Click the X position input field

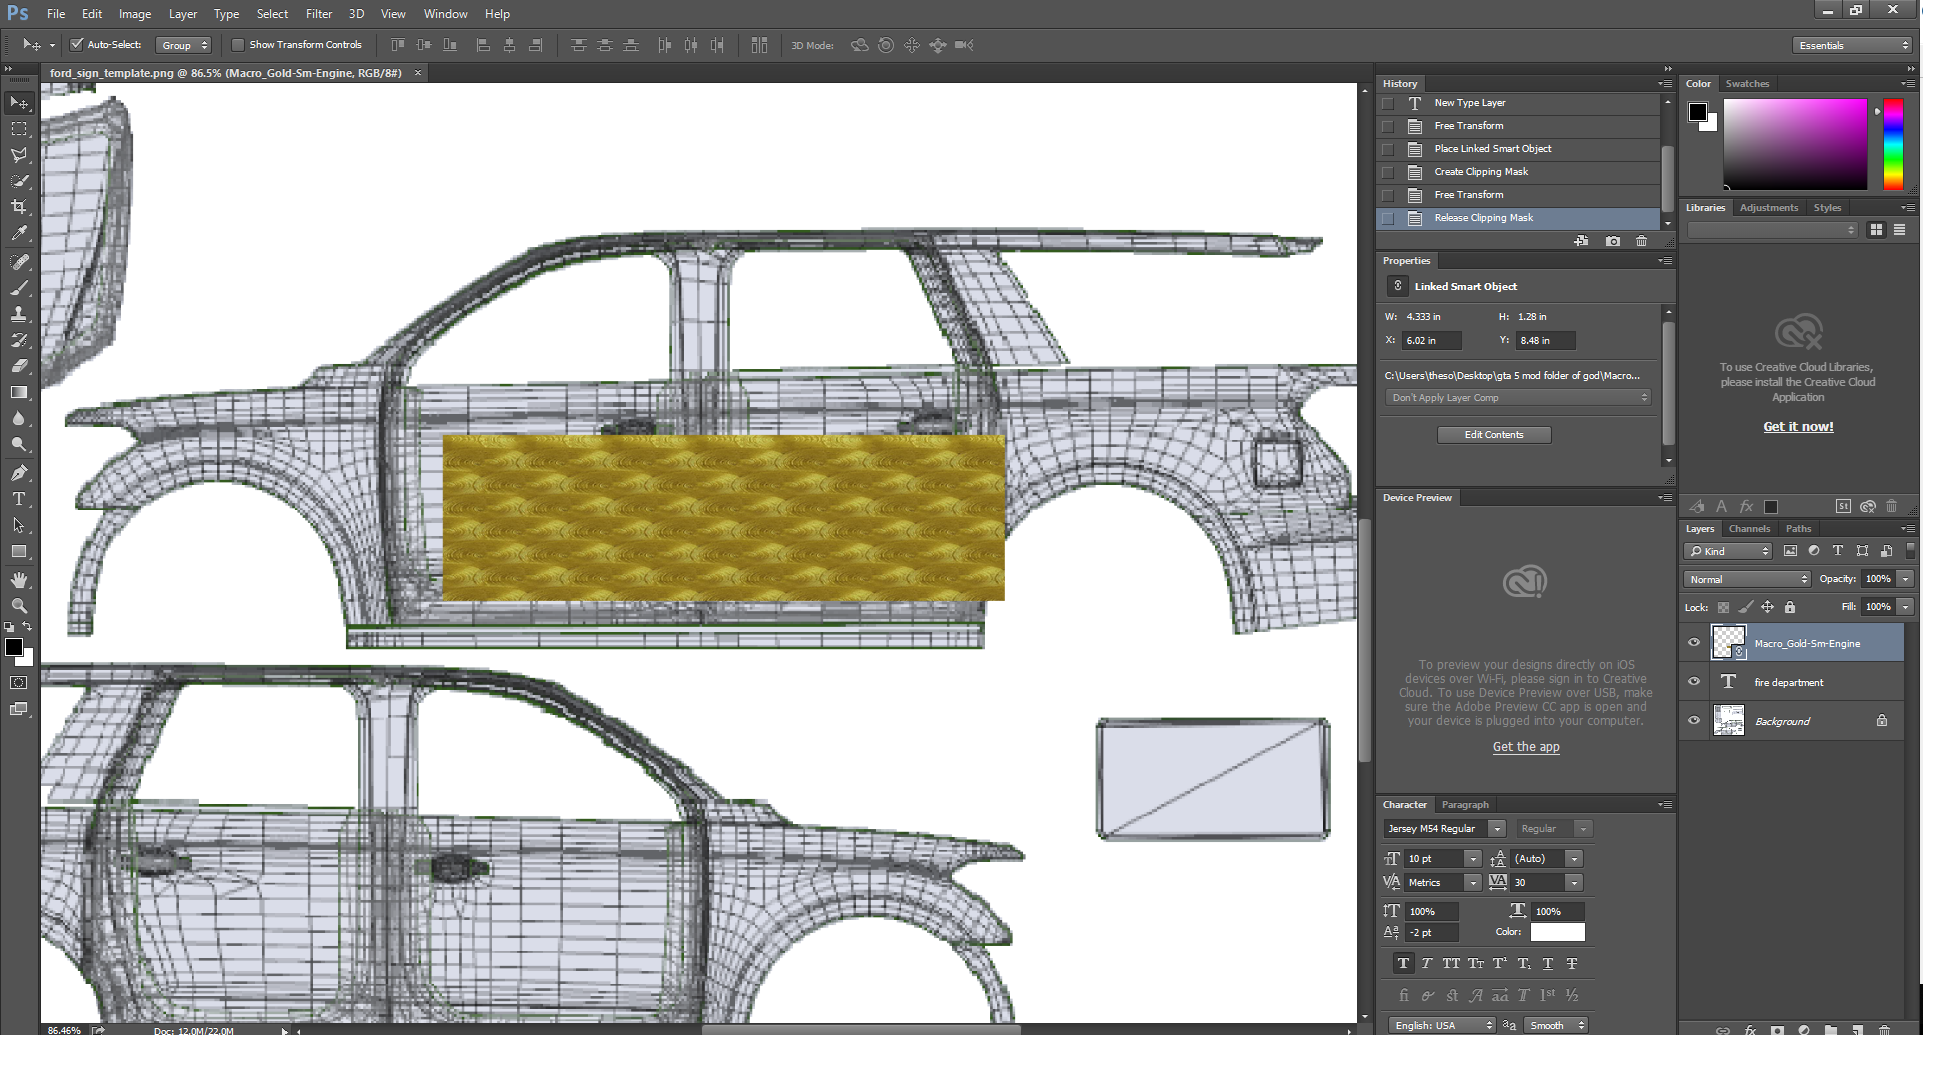1431,341
